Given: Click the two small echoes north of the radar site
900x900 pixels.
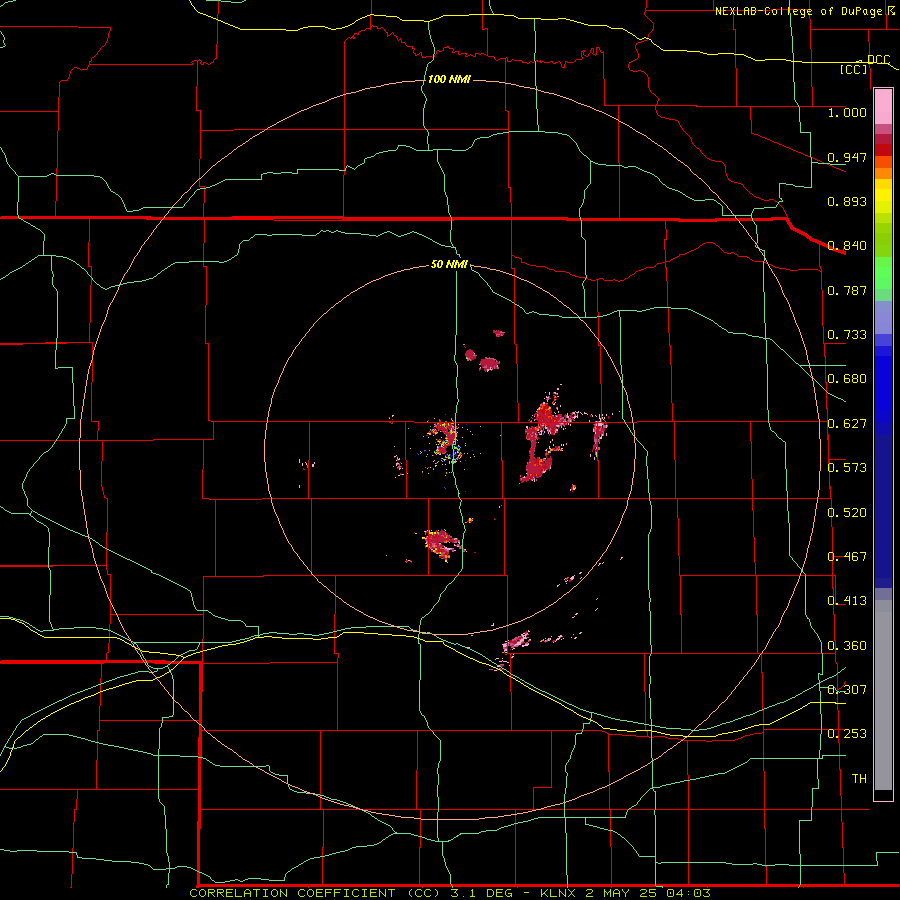Looking at the screenshot, I should point(483,359).
